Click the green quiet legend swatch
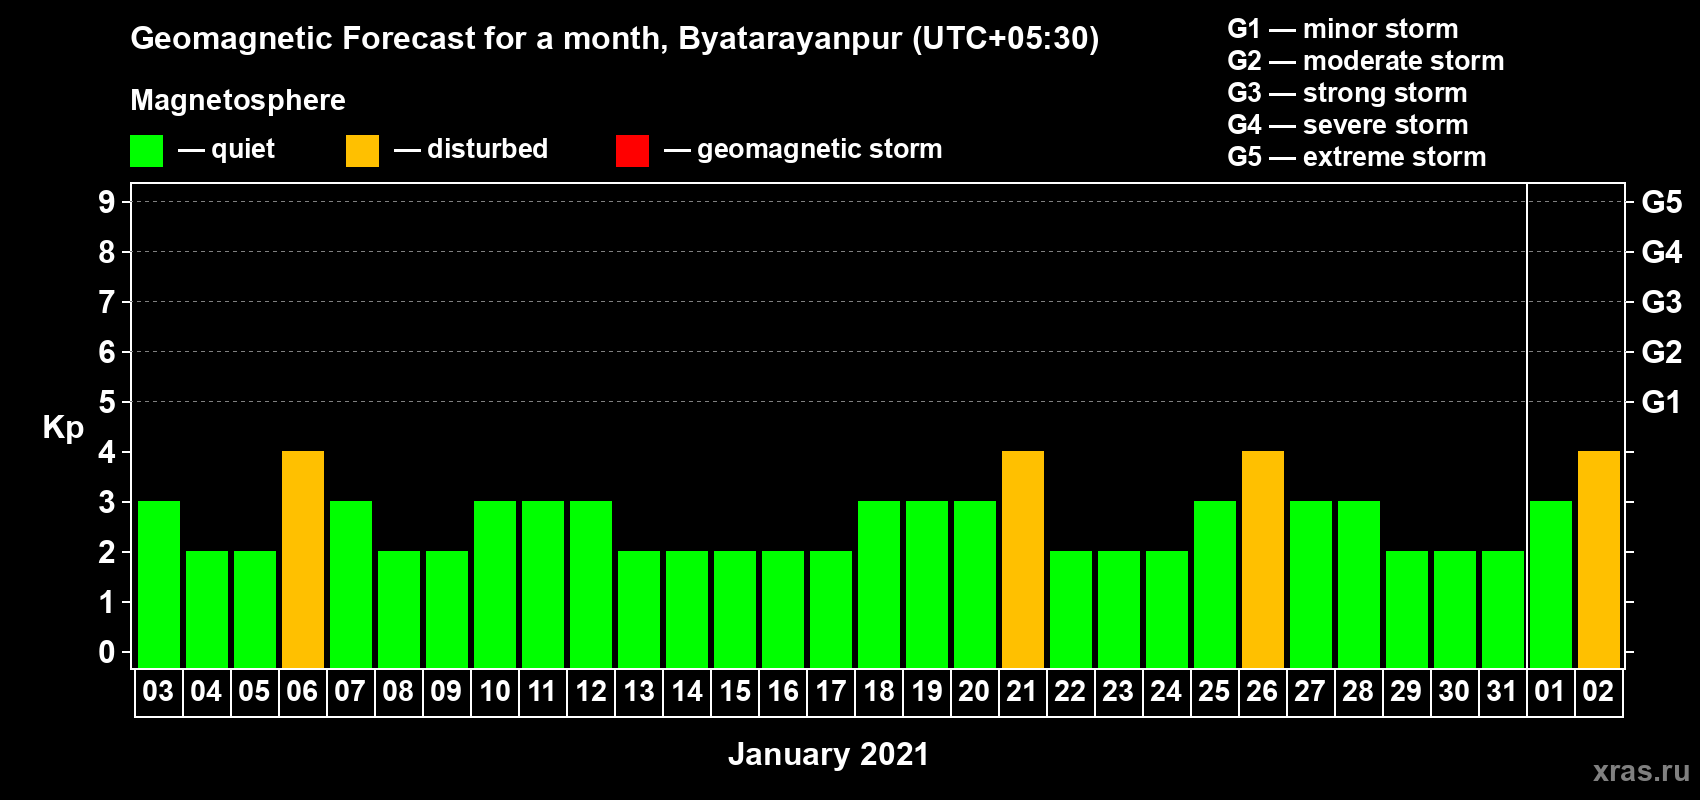The width and height of the screenshot is (1700, 800). point(146,151)
